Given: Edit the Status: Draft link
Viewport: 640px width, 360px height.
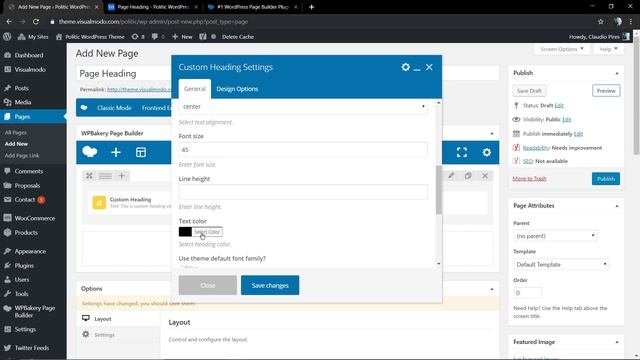Looking at the screenshot, I should [559, 105].
